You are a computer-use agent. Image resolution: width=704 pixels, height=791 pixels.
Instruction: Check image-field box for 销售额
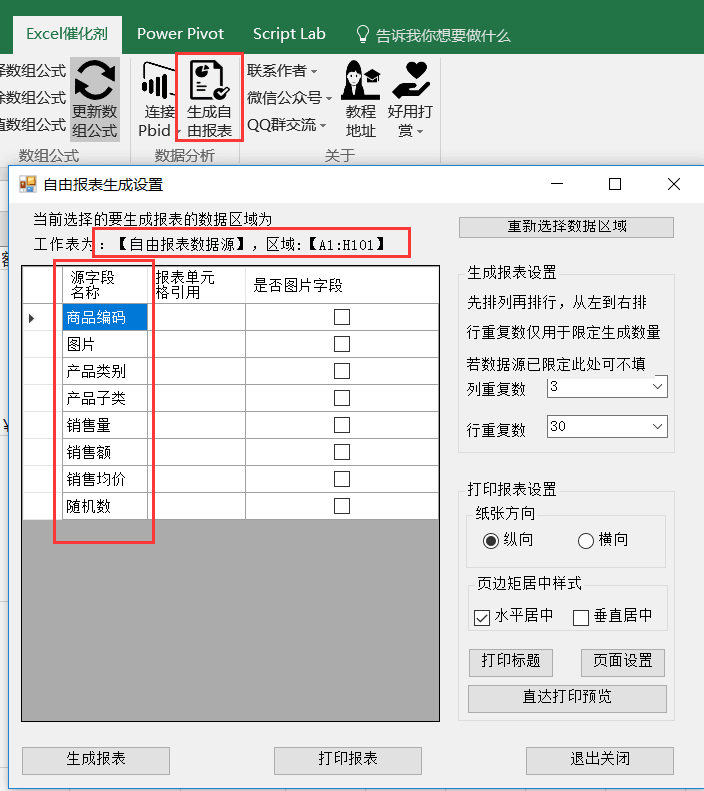(x=342, y=452)
